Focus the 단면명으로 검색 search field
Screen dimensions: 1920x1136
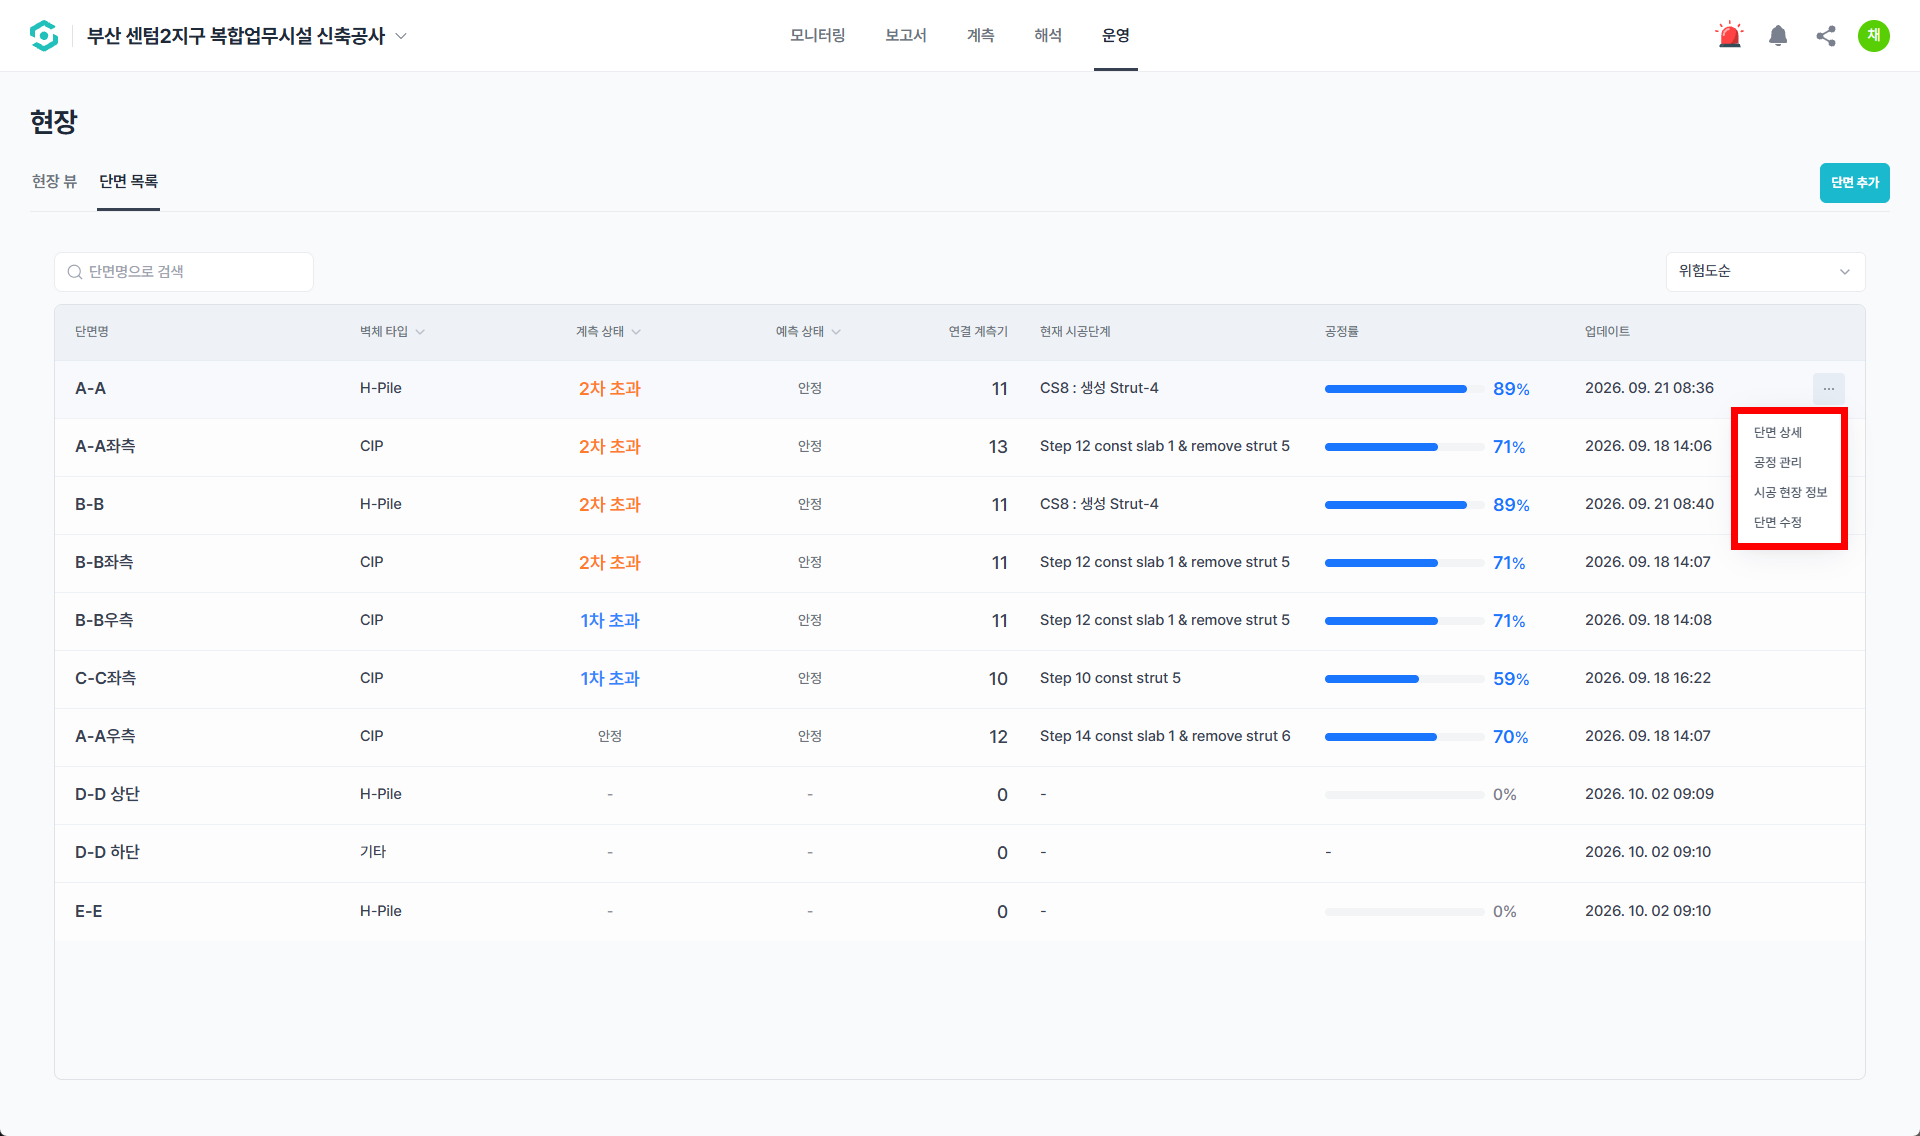tap(184, 272)
